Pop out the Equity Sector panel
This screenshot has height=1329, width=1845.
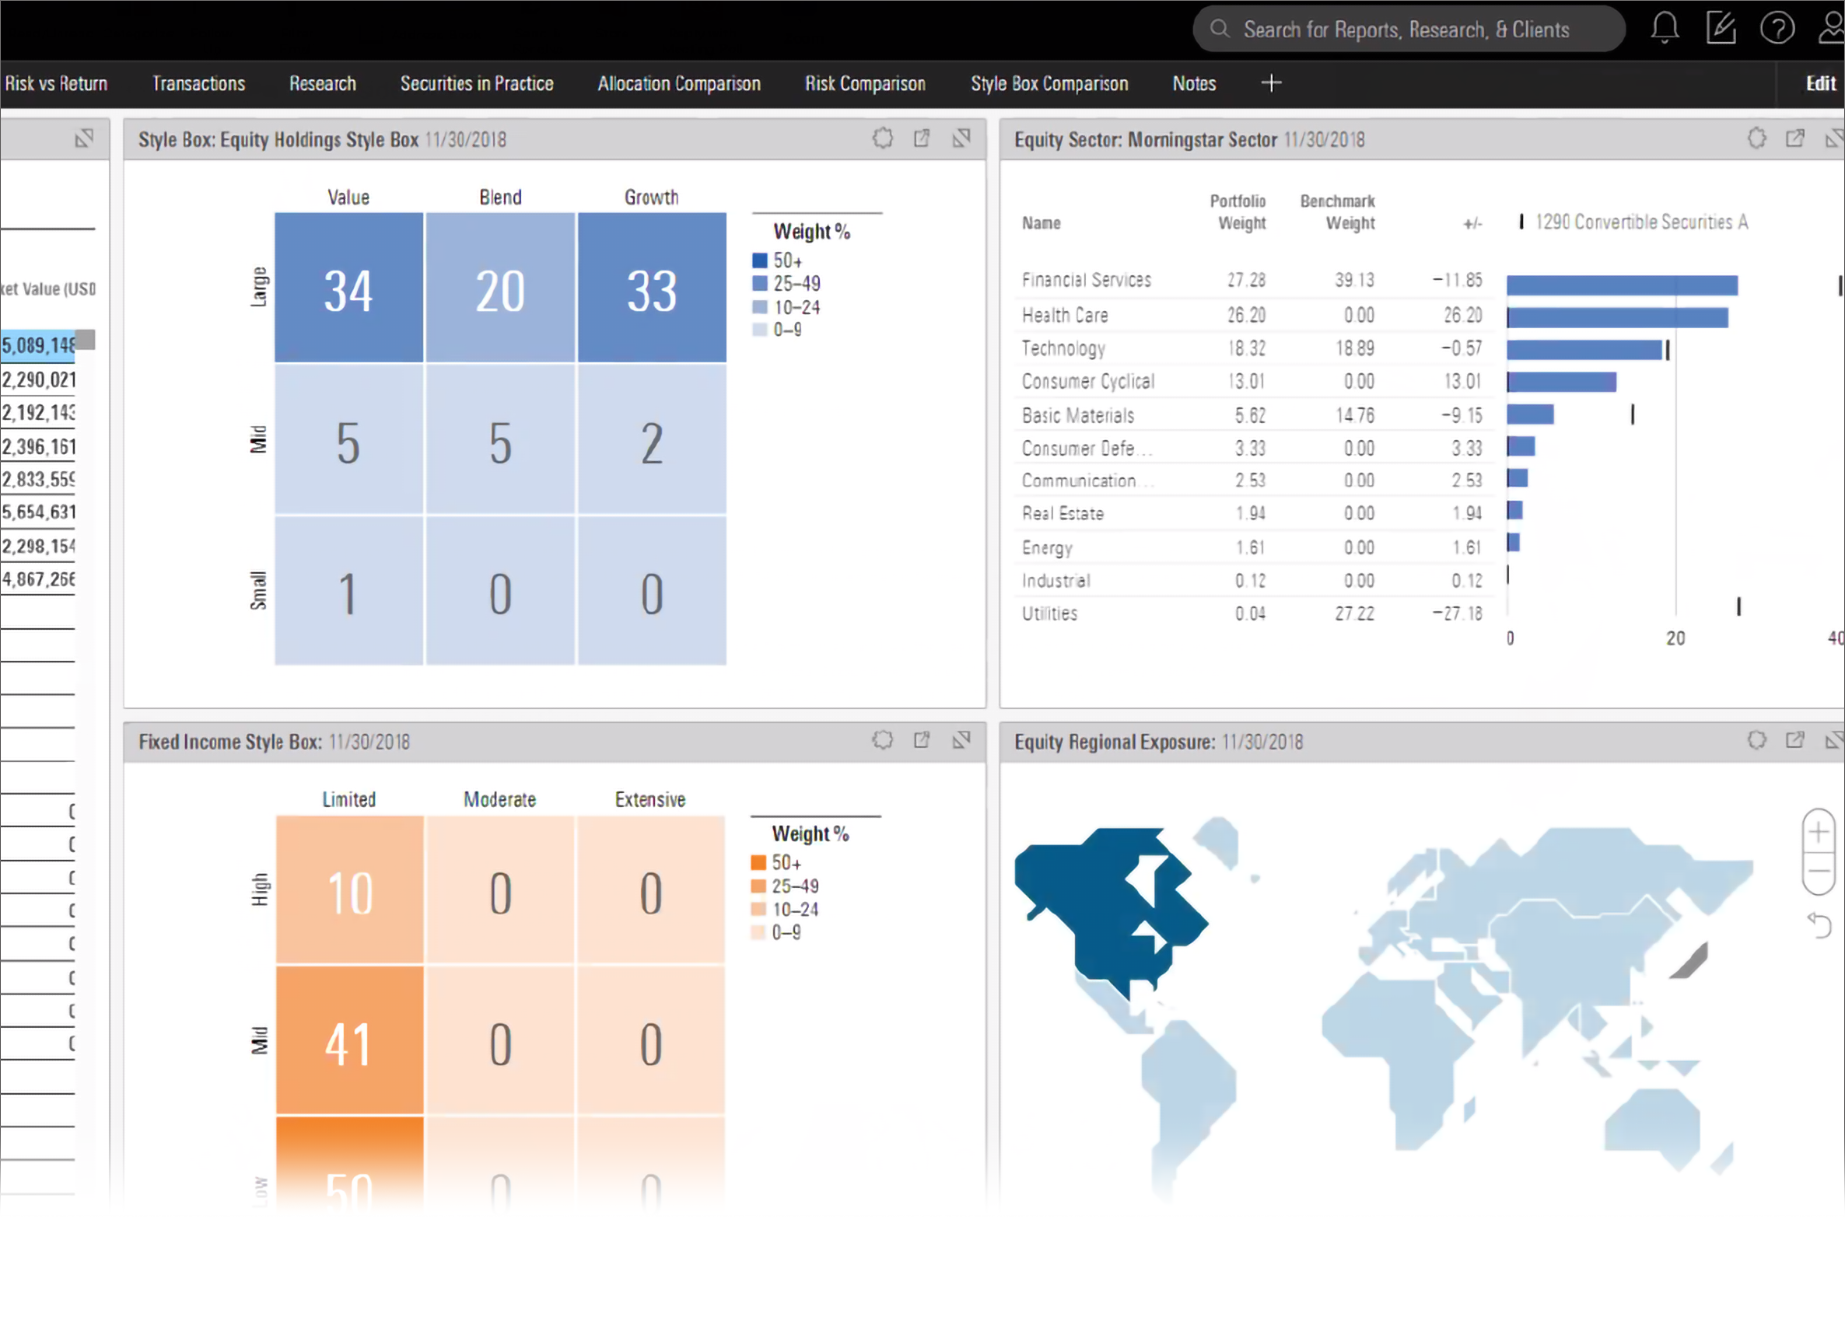[1795, 139]
